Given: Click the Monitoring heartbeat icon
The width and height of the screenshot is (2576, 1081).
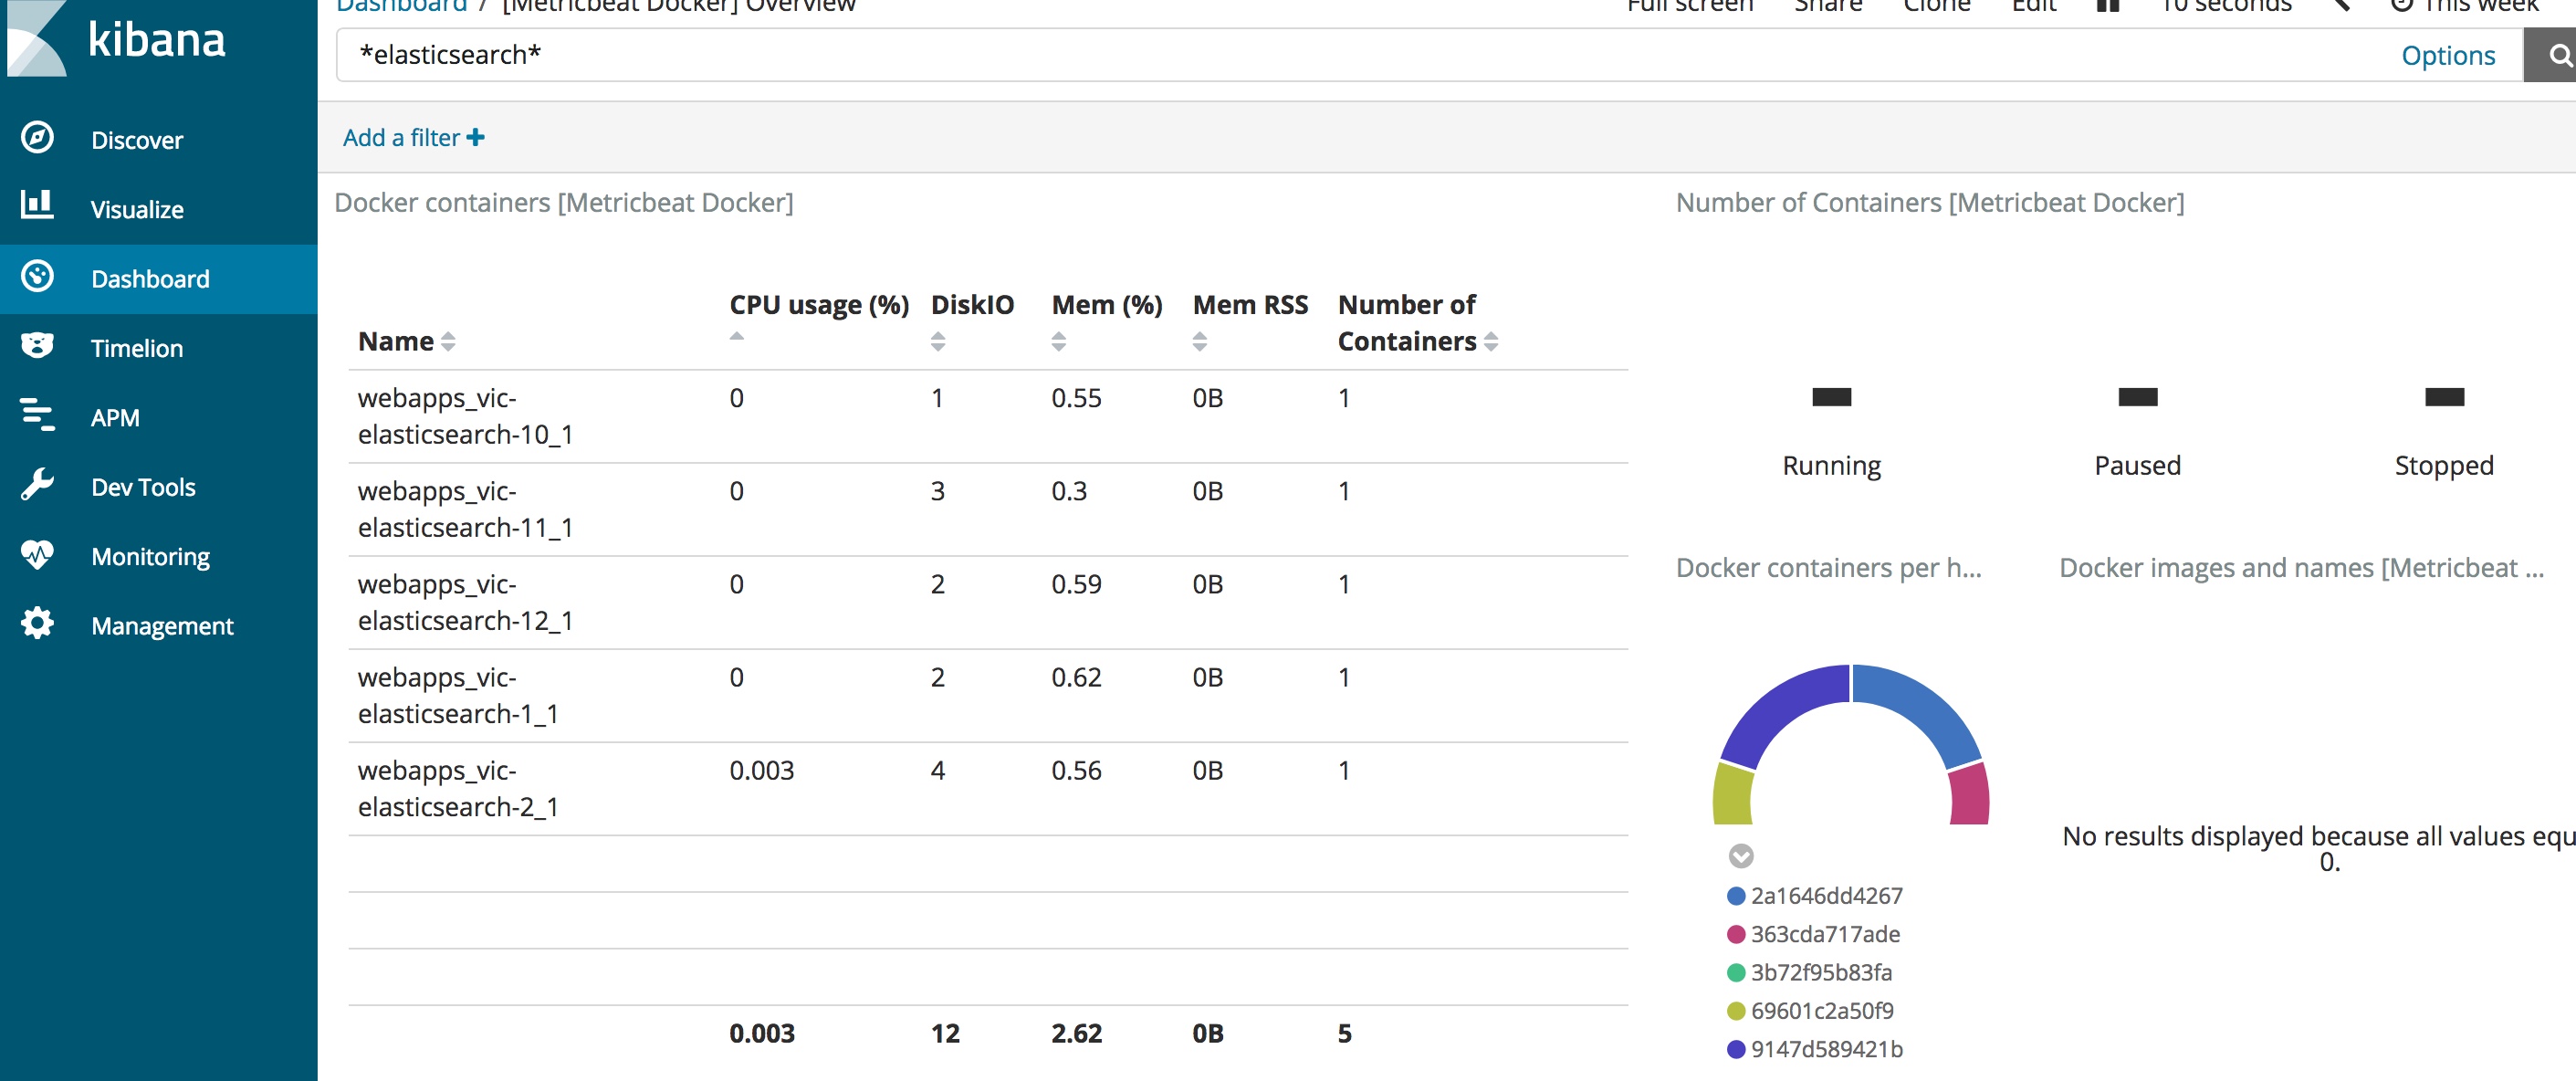Looking at the screenshot, I should point(37,554).
